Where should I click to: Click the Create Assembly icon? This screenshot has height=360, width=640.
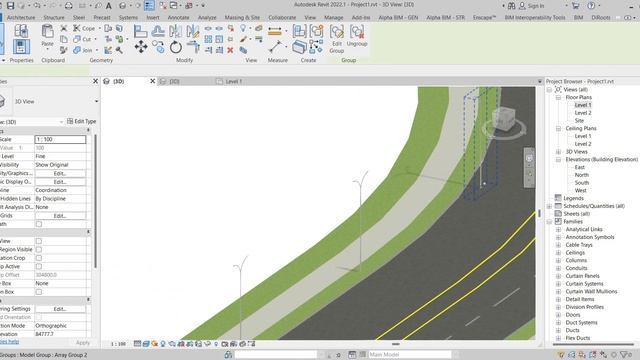click(299, 31)
